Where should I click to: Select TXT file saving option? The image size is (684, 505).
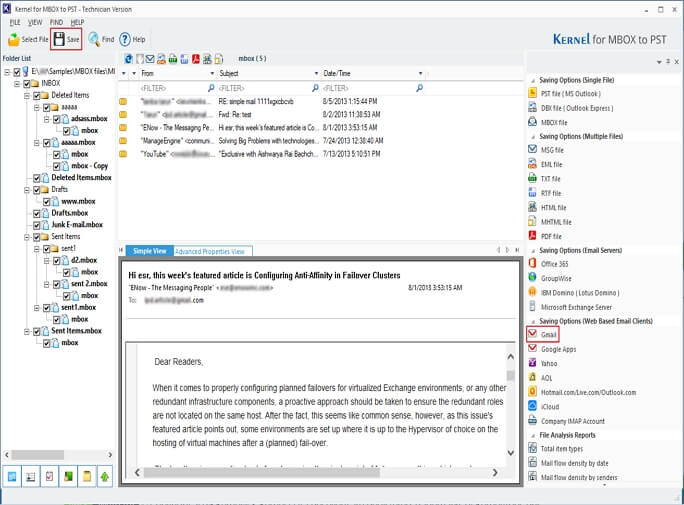544,179
